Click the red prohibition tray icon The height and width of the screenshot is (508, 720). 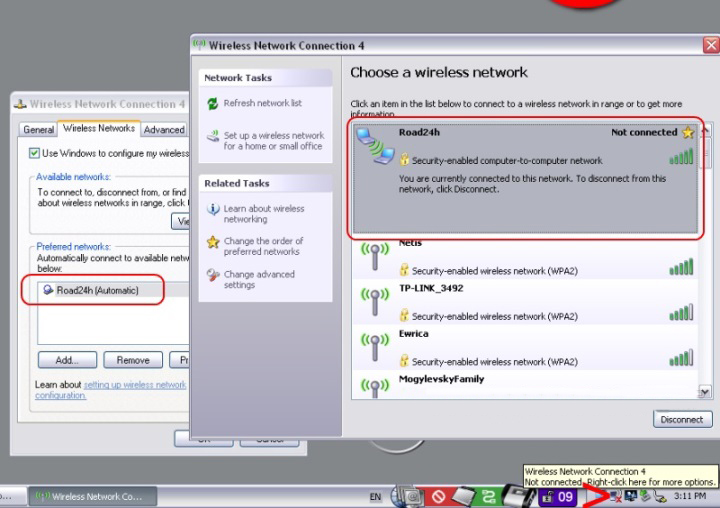coord(439,497)
